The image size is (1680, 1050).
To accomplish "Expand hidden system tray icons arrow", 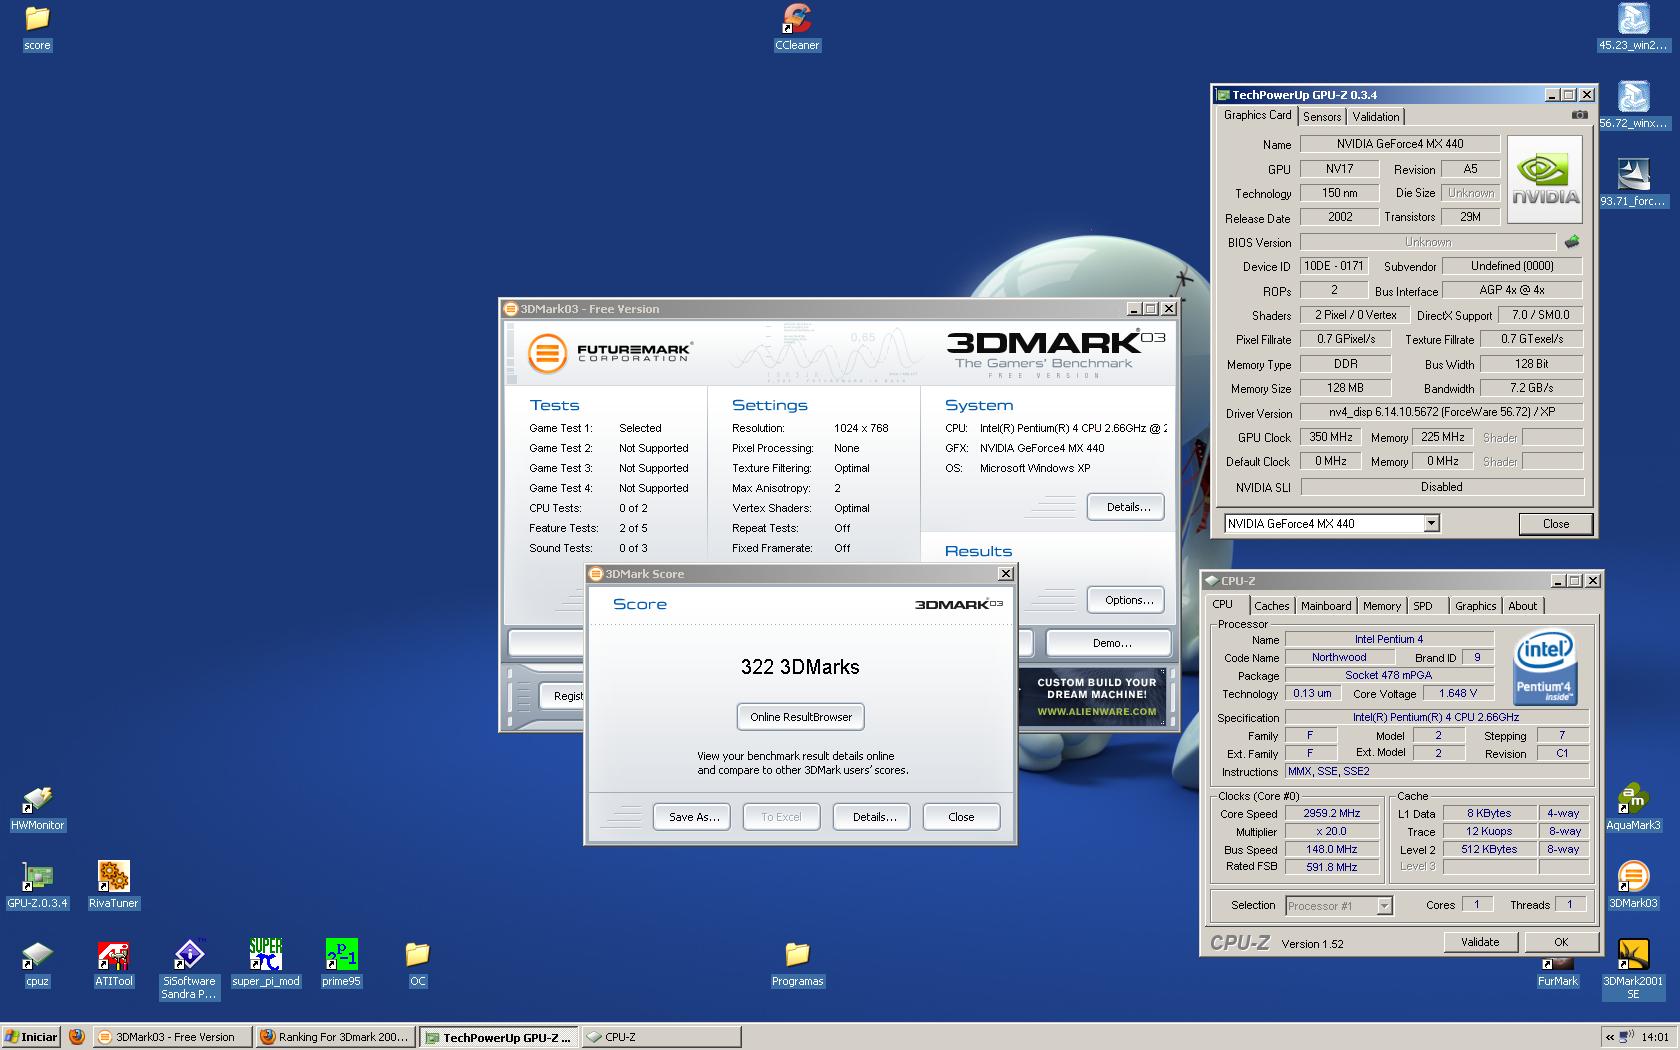I will tap(1609, 1037).
